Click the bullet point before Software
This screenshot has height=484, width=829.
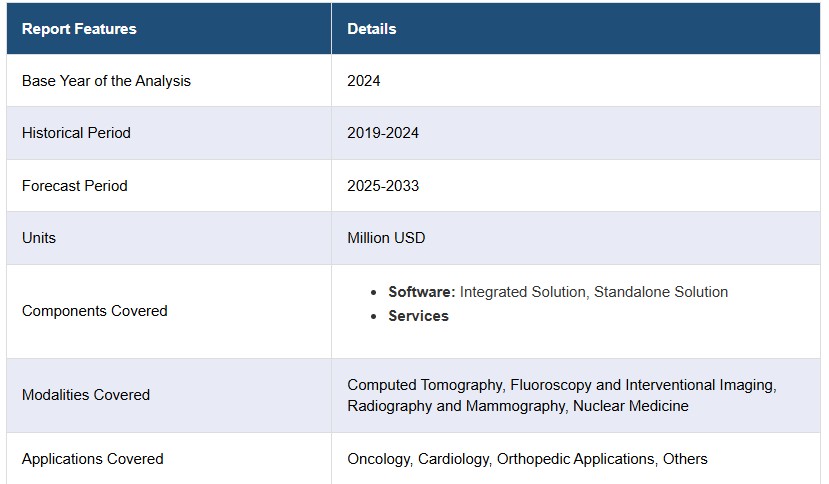pos(374,293)
